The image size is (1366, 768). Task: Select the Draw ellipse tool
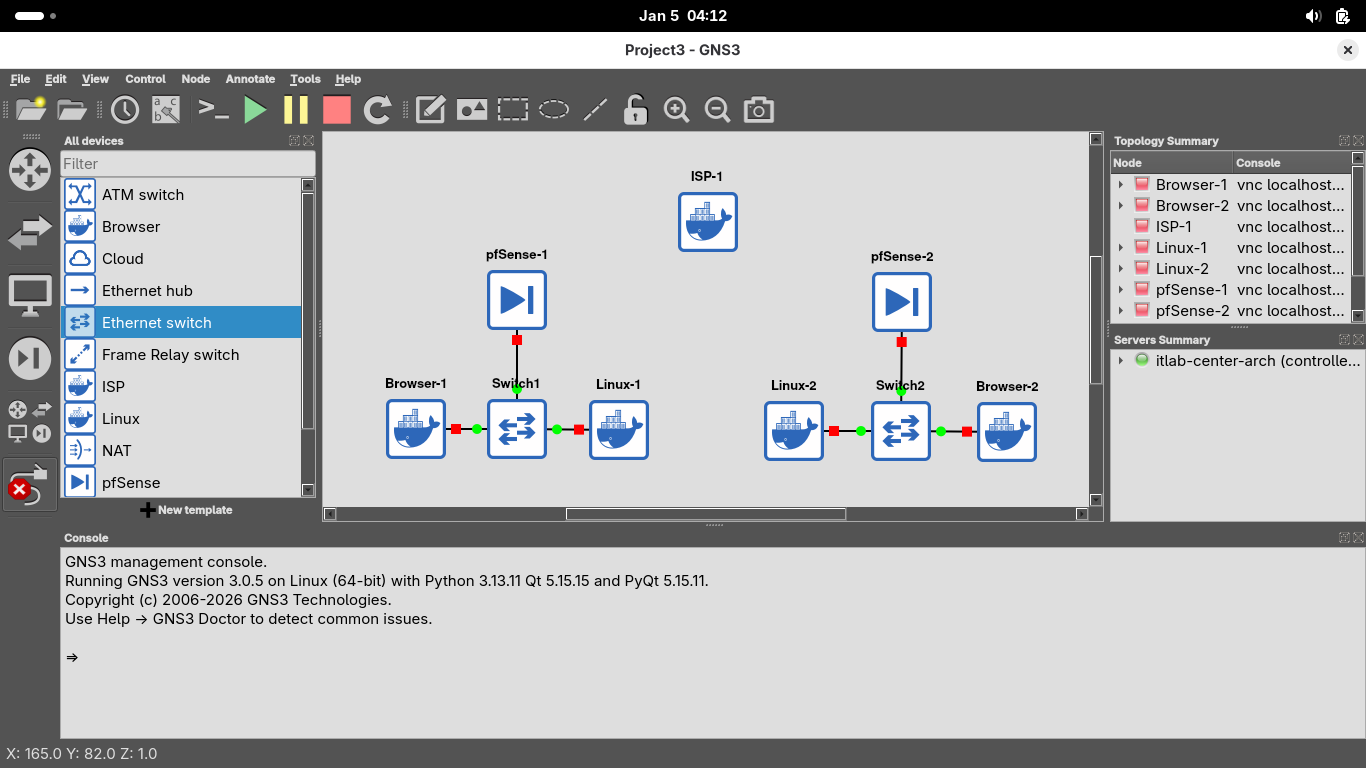pos(554,110)
